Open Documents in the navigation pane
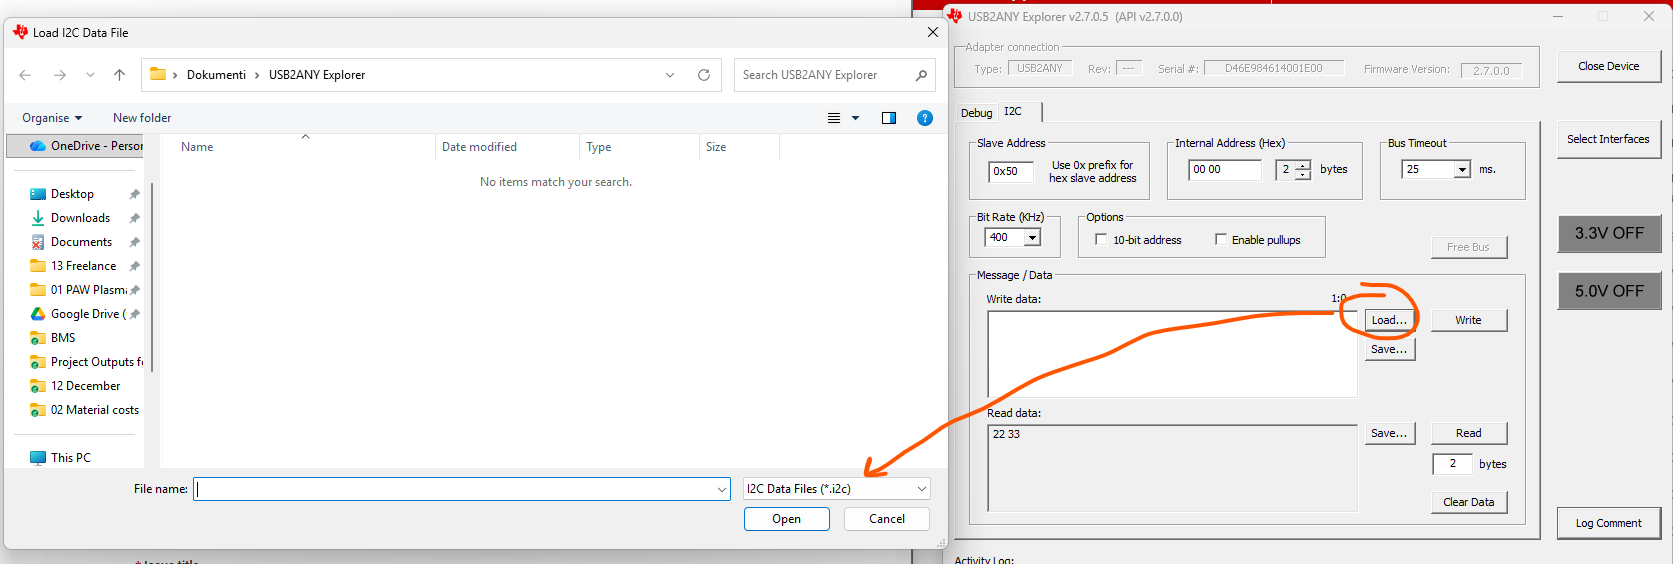Screen dimensions: 1673x564 click(81, 242)
